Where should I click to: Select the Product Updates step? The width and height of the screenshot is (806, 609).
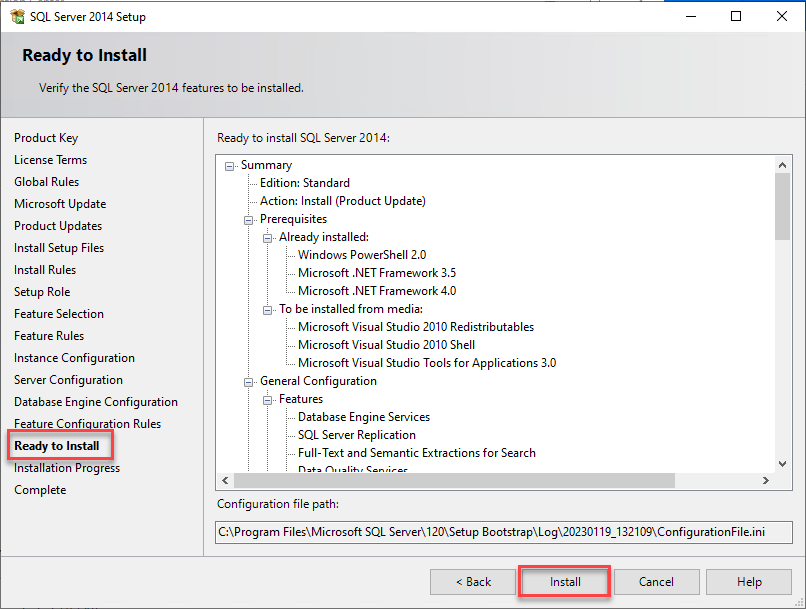pyautogui.click(x=58, y=226)
